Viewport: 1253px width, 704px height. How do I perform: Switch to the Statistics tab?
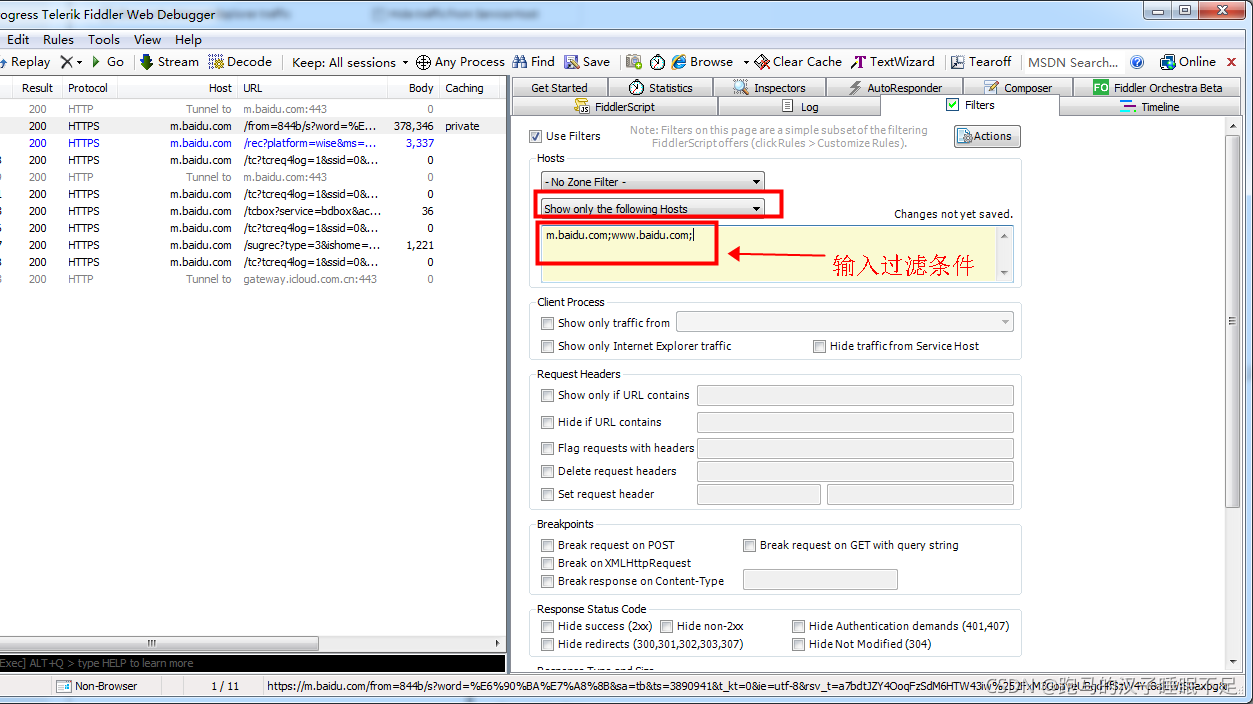pyautogui.click(x=660, y=88)
